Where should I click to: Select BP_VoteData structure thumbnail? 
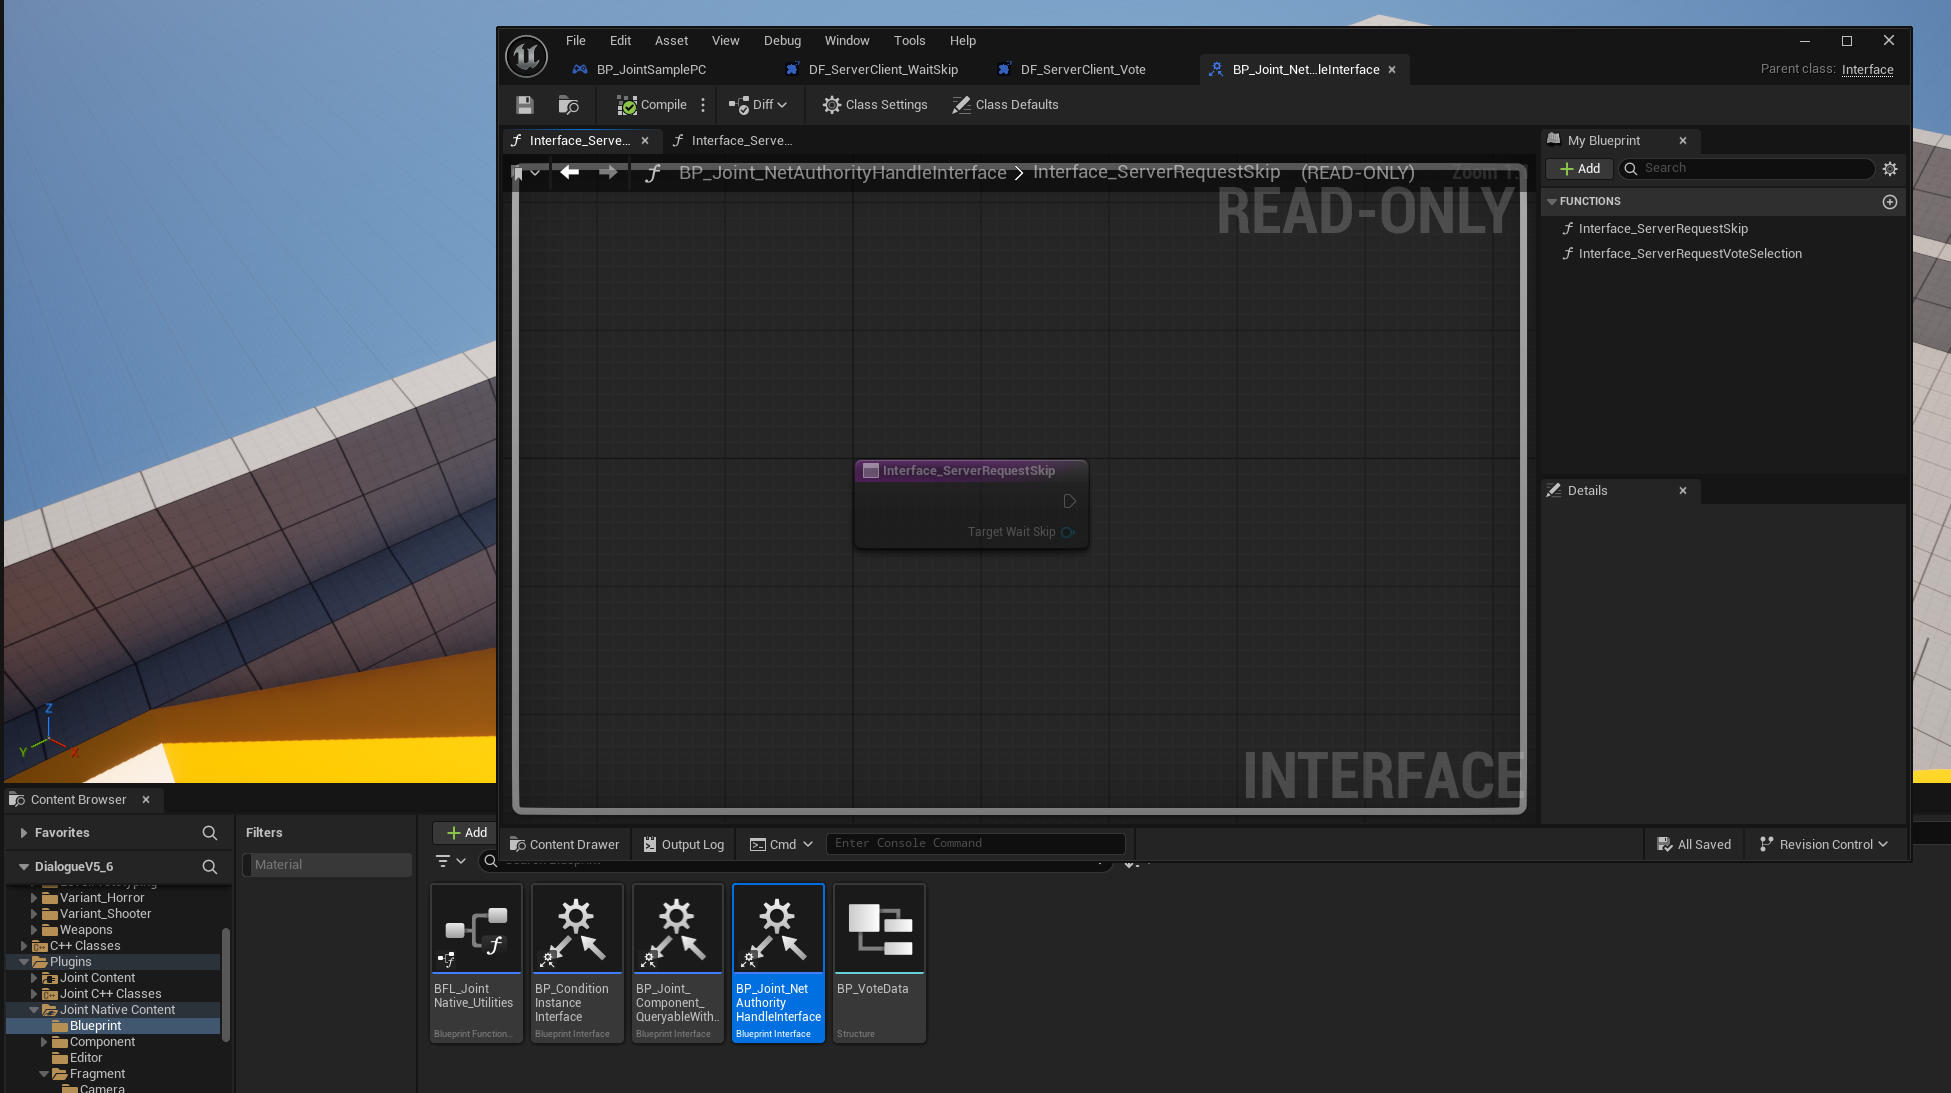click(x=879, y=930)
